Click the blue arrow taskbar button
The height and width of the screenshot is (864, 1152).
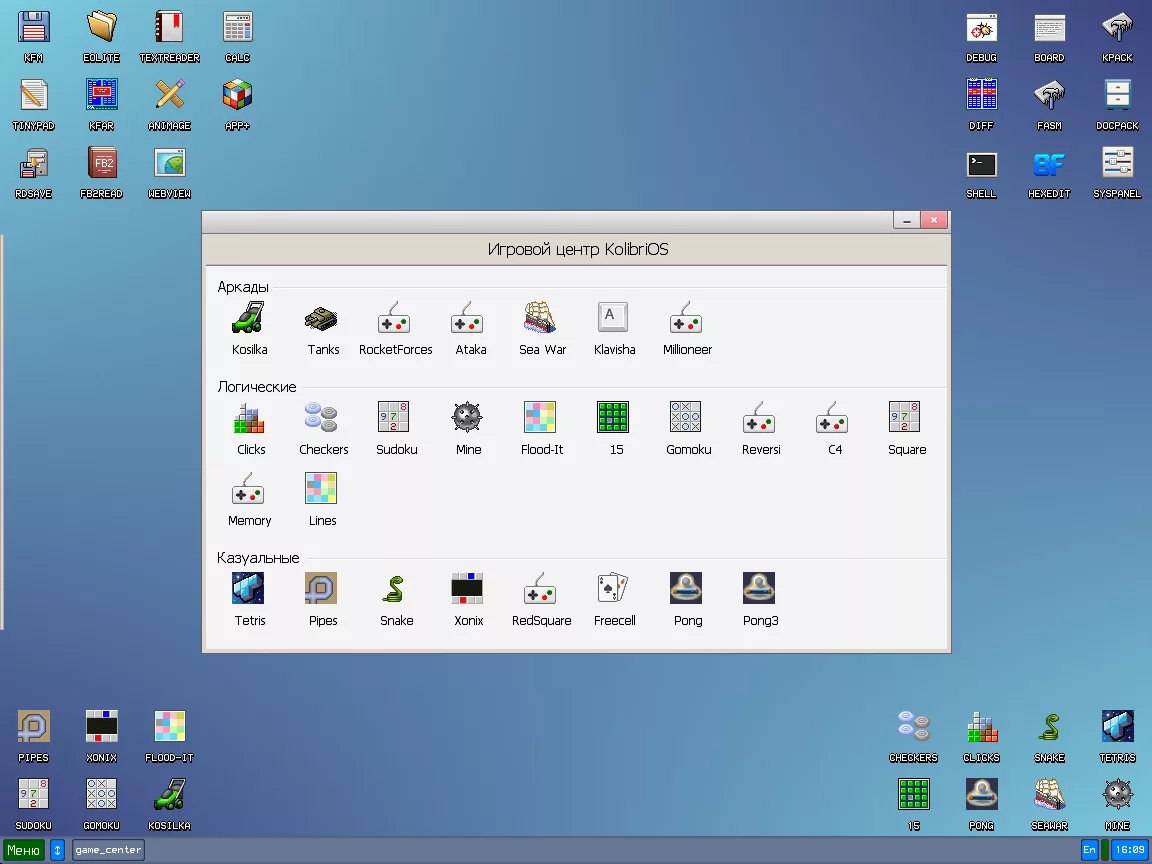click(57, 850)
